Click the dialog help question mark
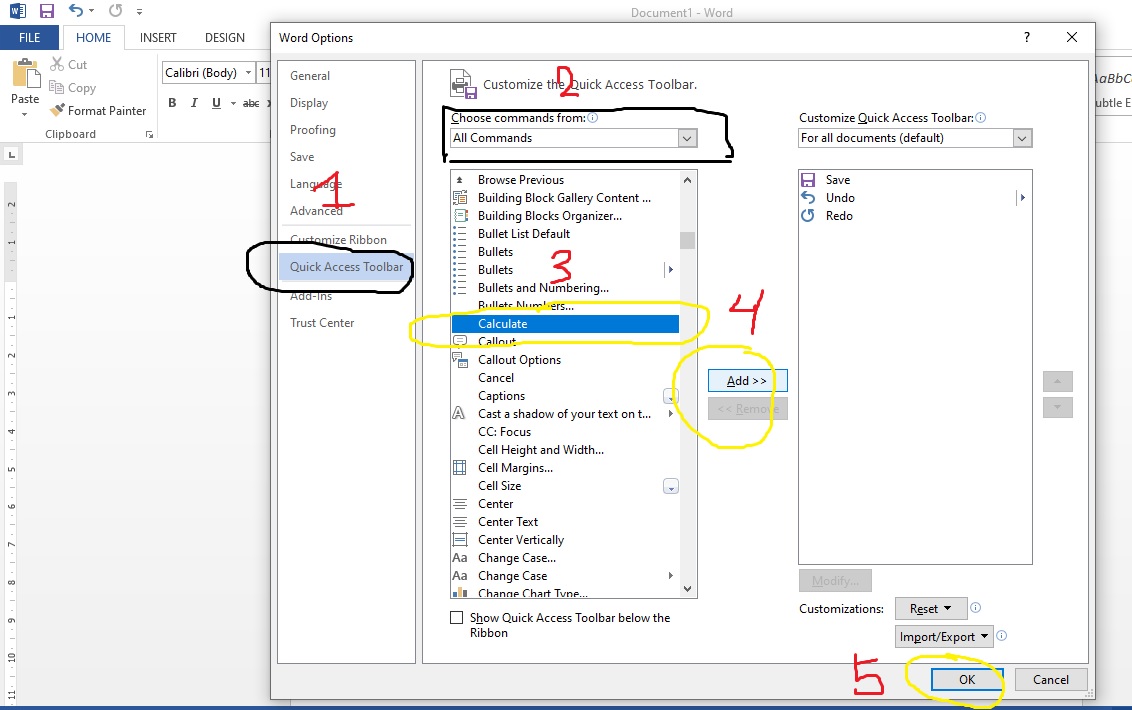This screenshot has width=1132, height=710. 1027,38
